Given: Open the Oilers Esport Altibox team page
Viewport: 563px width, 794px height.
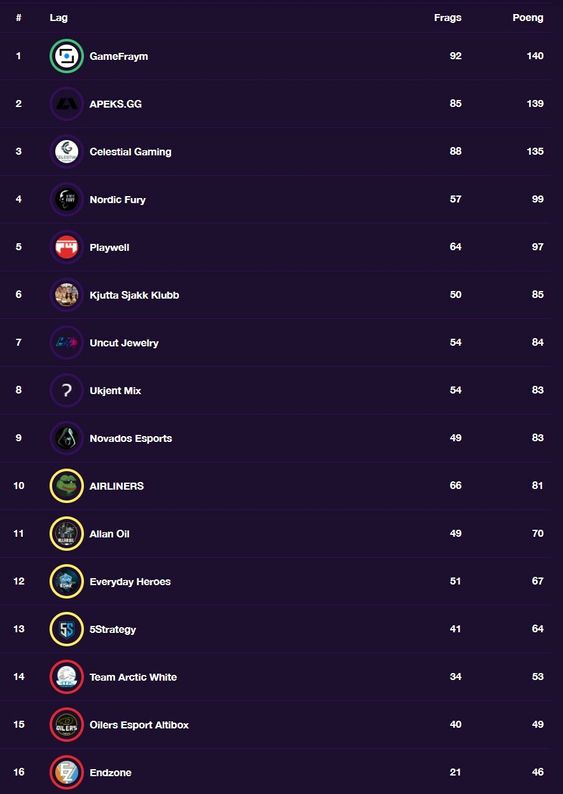Looking at the screenshot, I should [139, 725].
